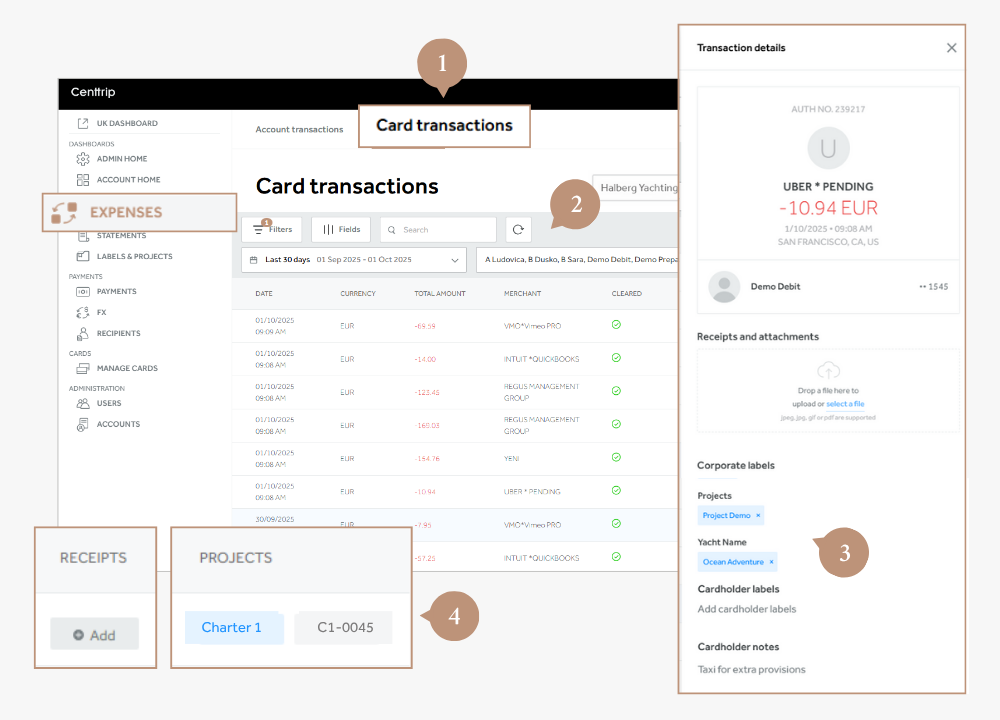This screenshot has height=720, width=1000.
Task: Click the Manage Cards sidebar icon
Action: point(83,369)
